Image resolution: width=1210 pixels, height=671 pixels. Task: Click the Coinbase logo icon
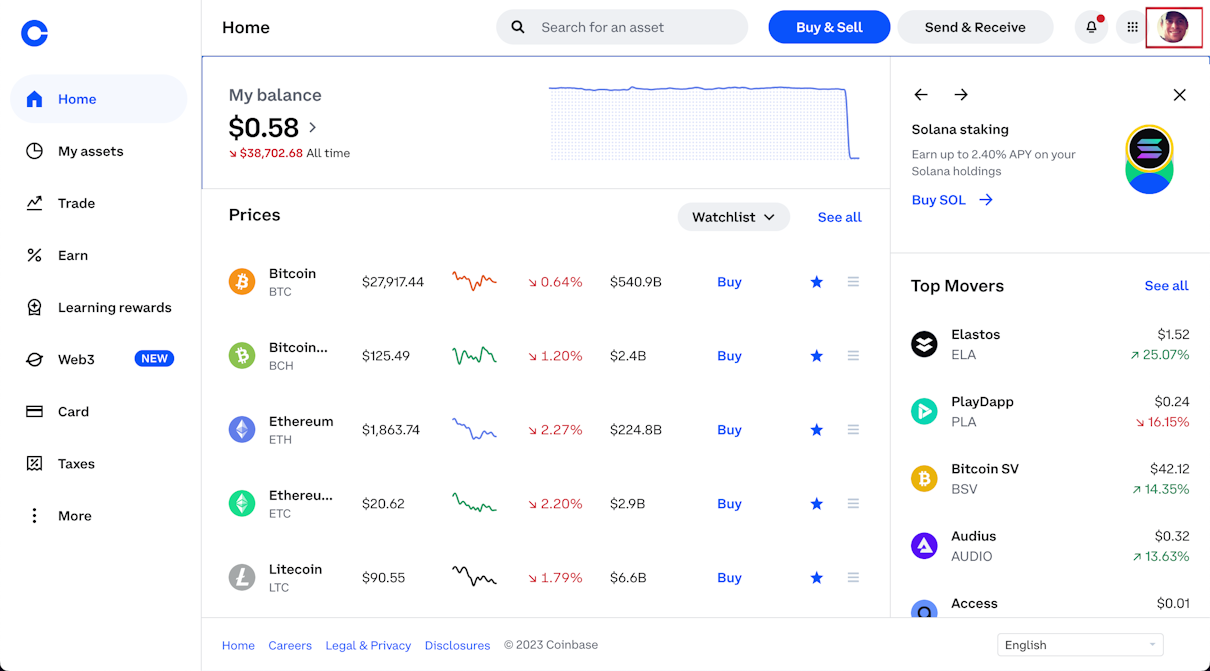34,33
